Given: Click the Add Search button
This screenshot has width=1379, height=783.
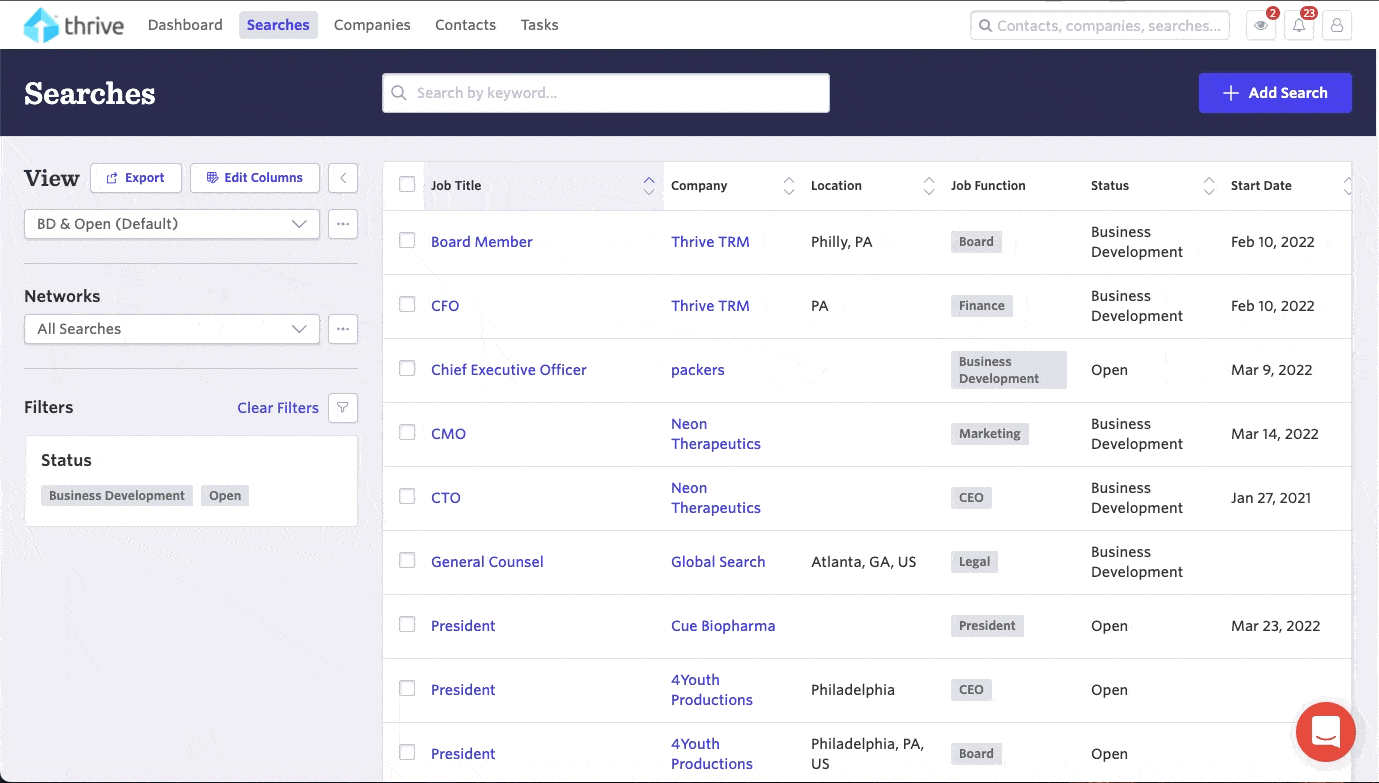Looking at the screenshot, I should point(1275,93).
